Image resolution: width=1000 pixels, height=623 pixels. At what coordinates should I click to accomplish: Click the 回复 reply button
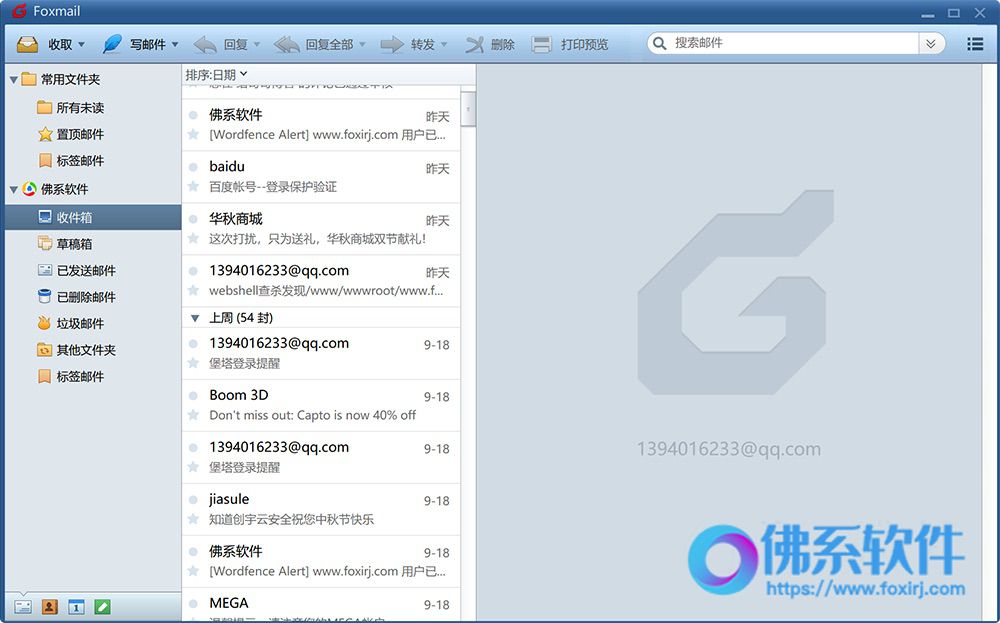[x=220, y=45]
